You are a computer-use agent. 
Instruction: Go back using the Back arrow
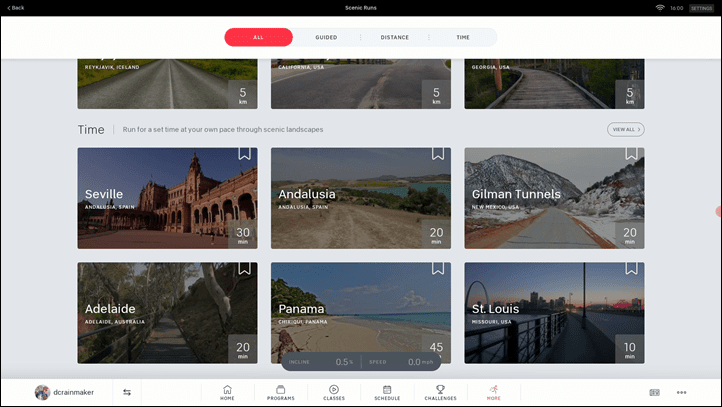(x=16, y=8)
